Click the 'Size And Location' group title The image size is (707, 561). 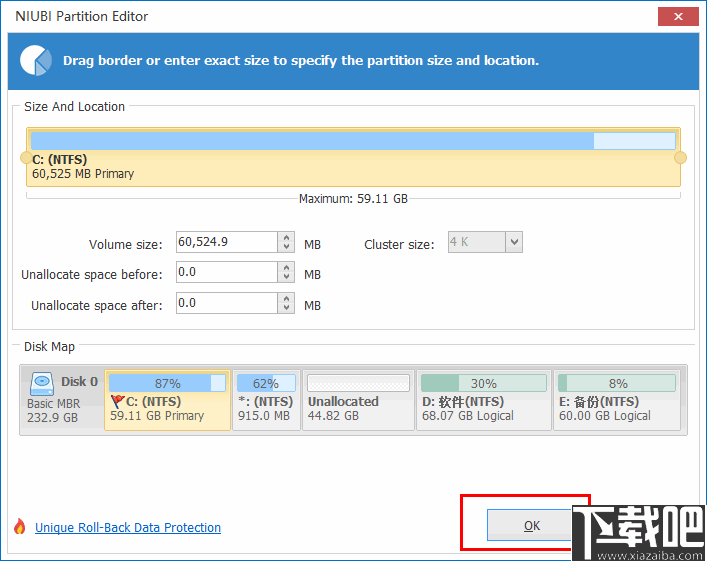click(x=74, y=107)
